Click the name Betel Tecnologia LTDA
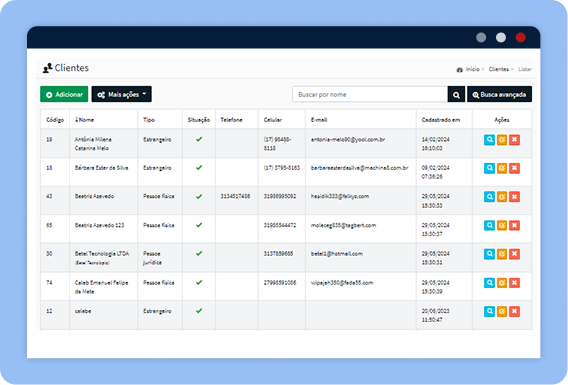Viewport: 568px width, 385px height. pyautogui.click(x=102, y=254)
